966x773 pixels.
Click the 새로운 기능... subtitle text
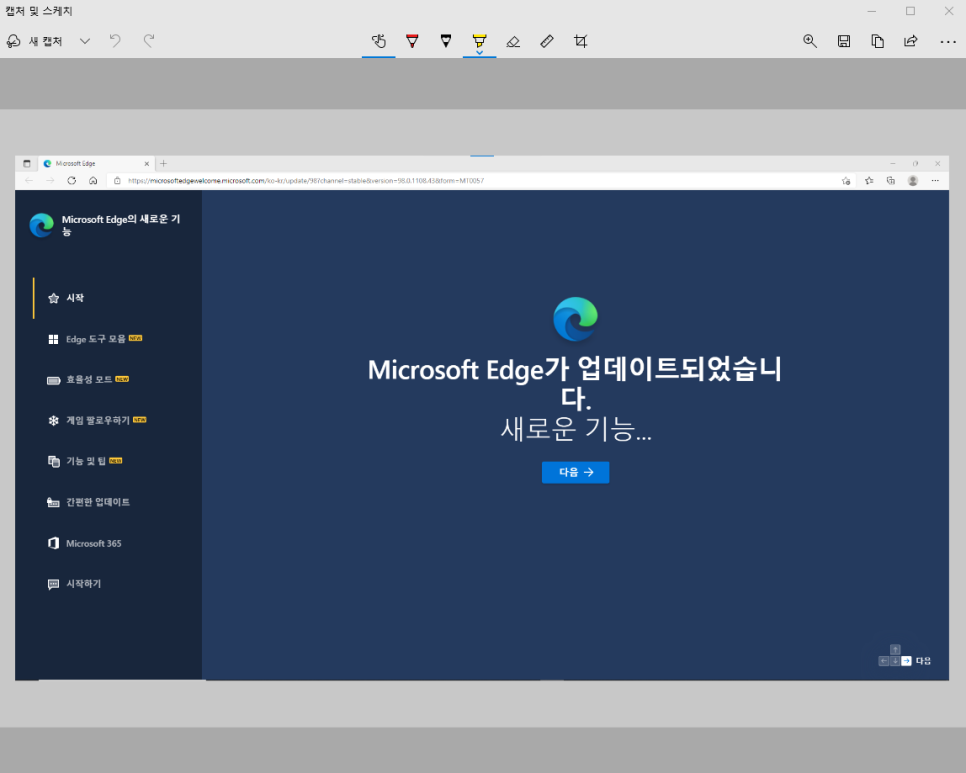click(x=575, y=429)
